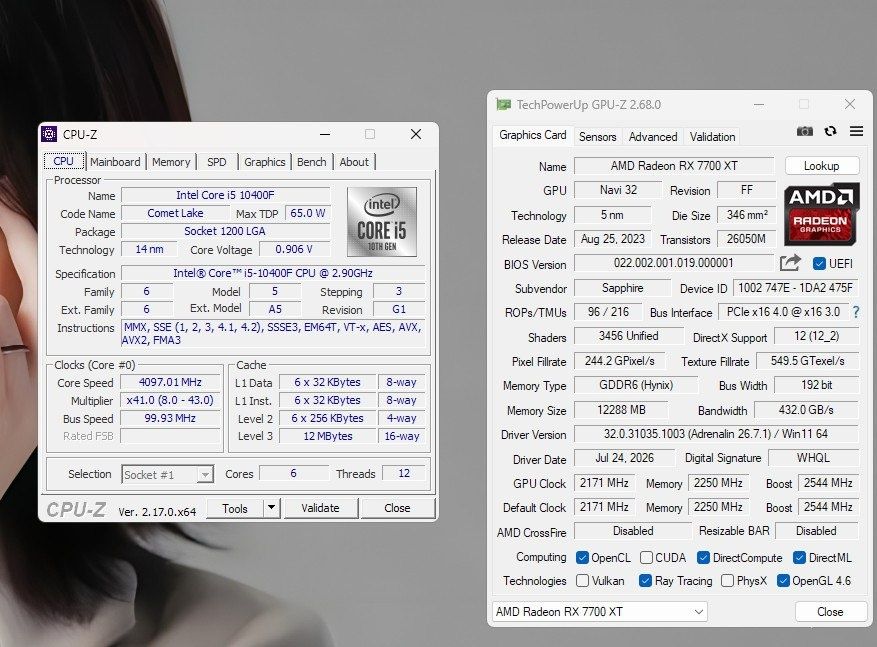Toggle the Ray Tracing checkbox

pyautogui.click(x=645, y=580)
